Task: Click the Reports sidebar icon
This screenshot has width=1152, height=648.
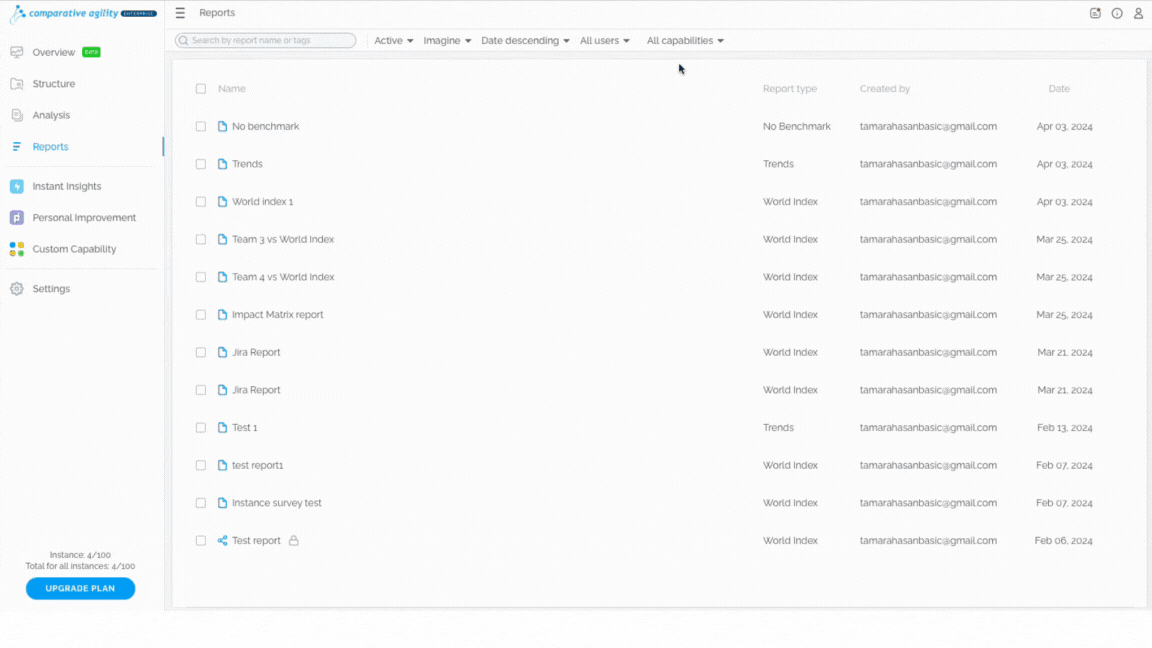Action: tap(17, 147)
